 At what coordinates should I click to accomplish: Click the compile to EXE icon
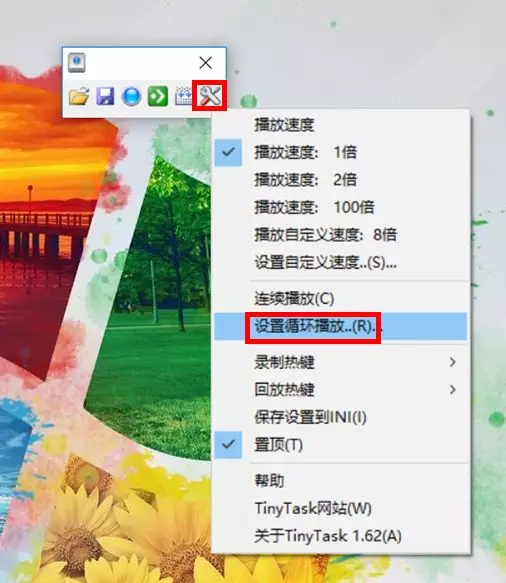point(183,96)
